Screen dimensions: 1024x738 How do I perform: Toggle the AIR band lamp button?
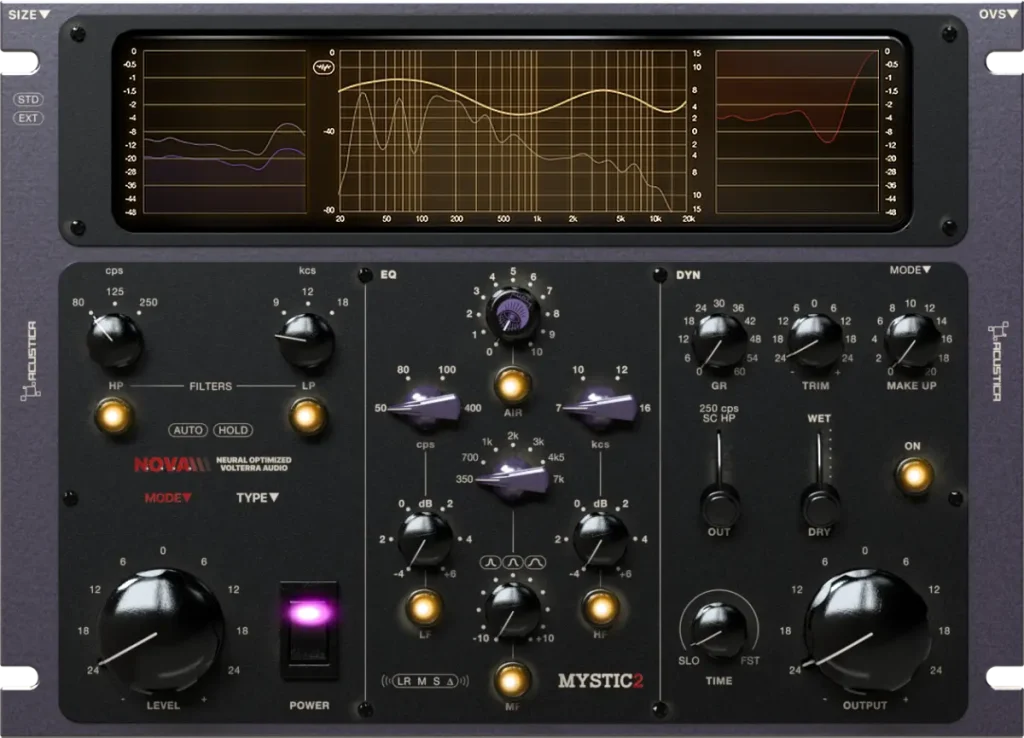[513, 385]
